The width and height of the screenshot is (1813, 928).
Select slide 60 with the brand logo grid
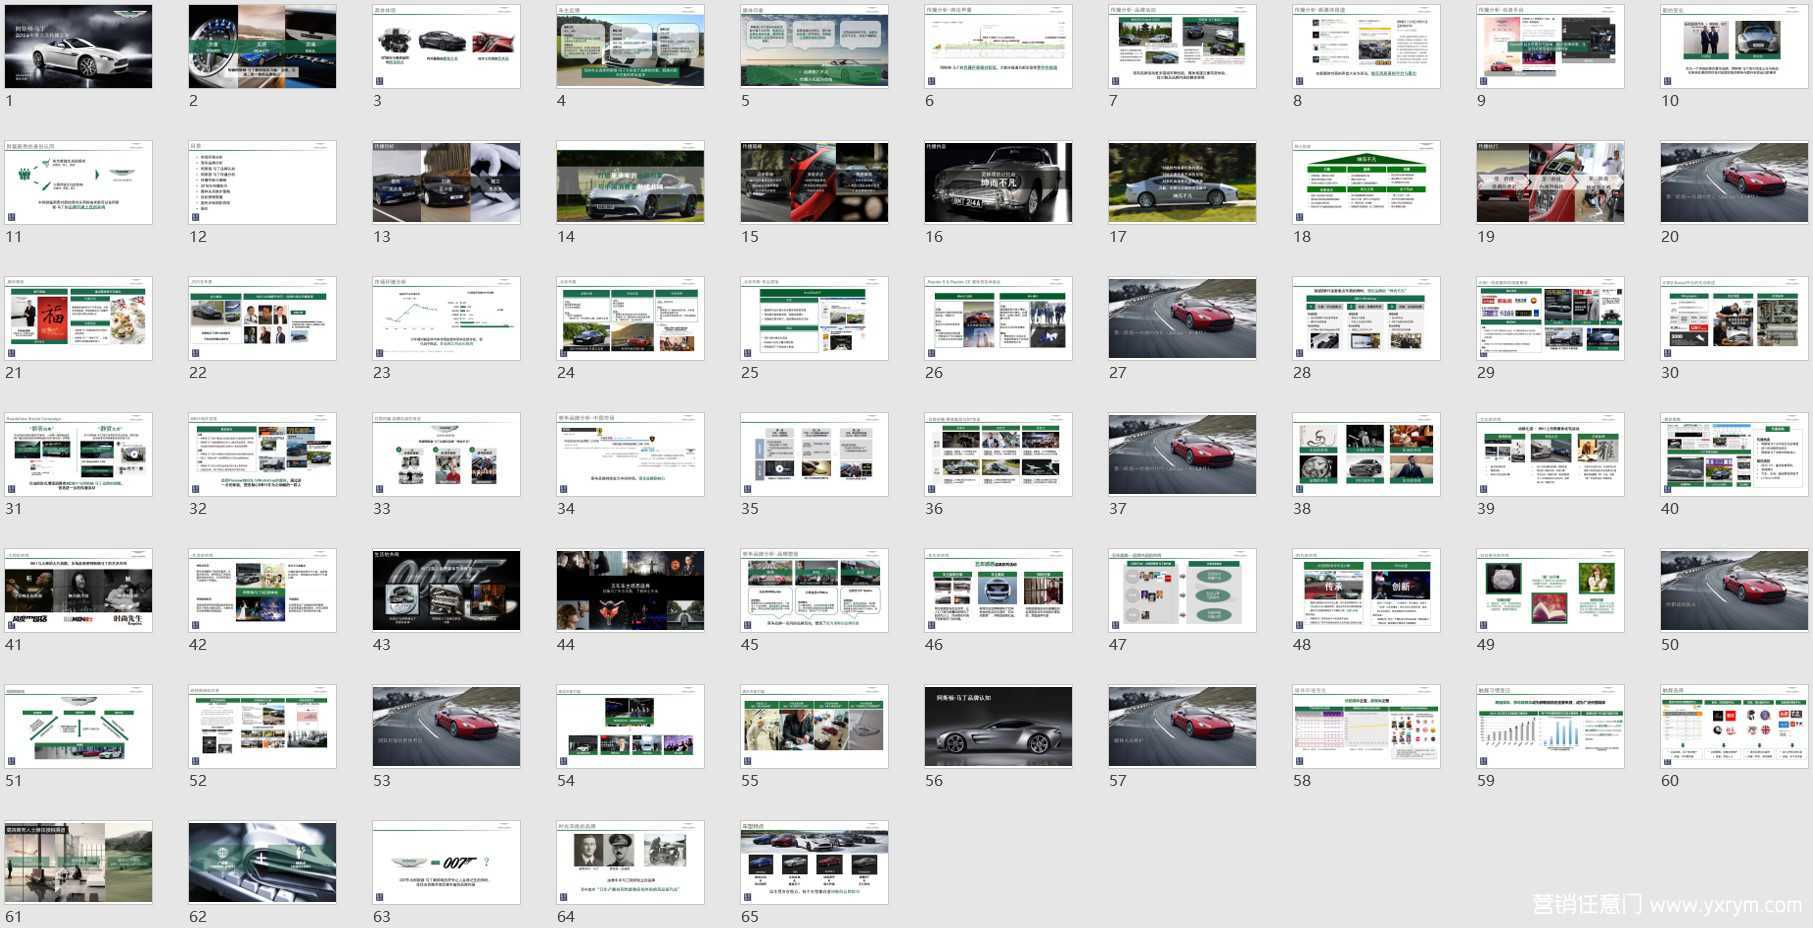tap(1734, 726)
